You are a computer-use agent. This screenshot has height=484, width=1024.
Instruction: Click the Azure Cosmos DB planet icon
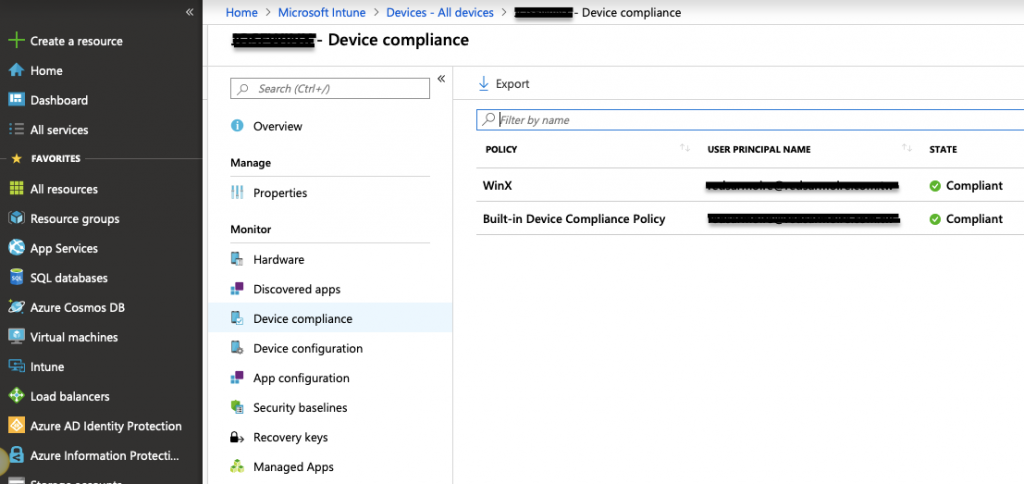[16, 307]
